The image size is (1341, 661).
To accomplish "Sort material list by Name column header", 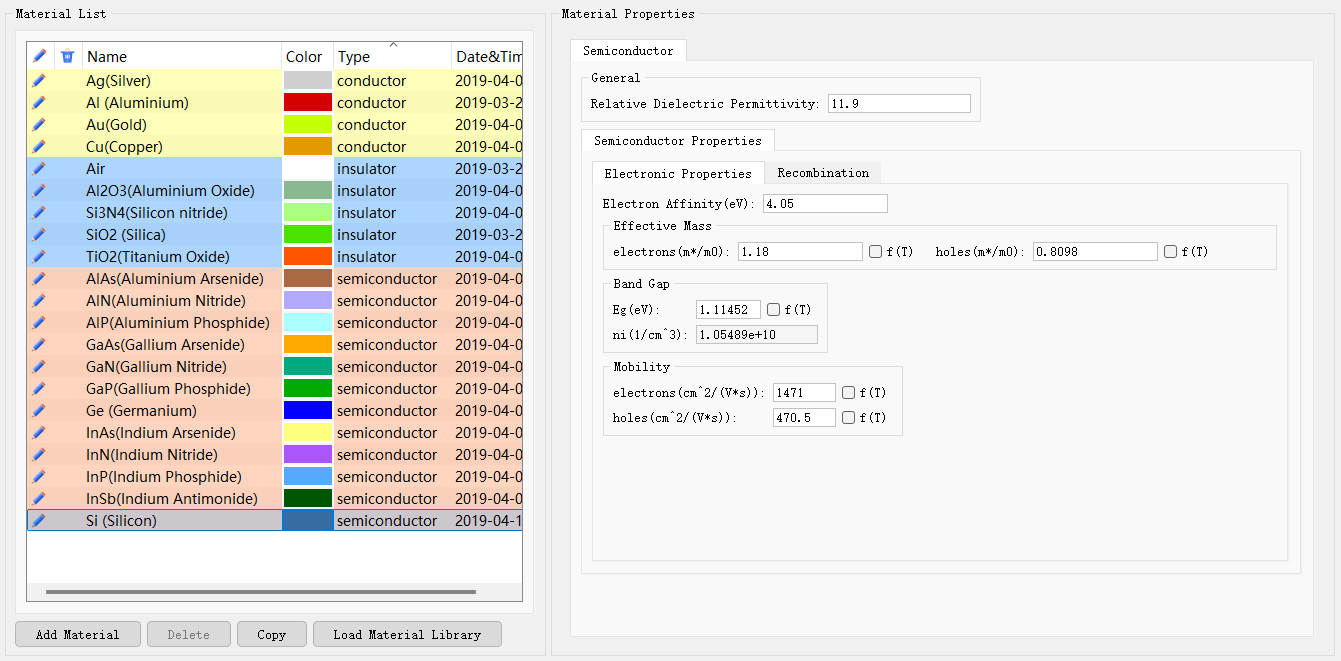I will (x=182, y=56).
